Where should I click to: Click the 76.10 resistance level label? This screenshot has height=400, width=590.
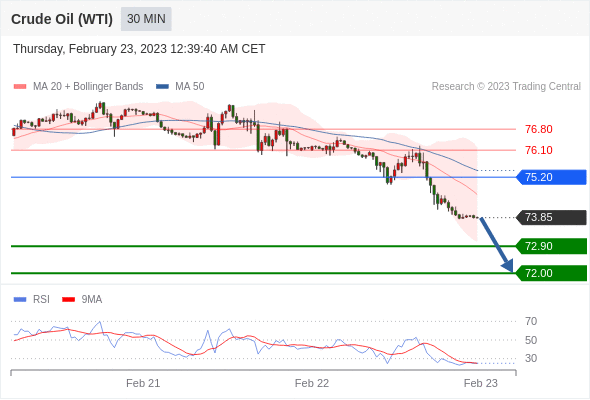pos(539,150)
